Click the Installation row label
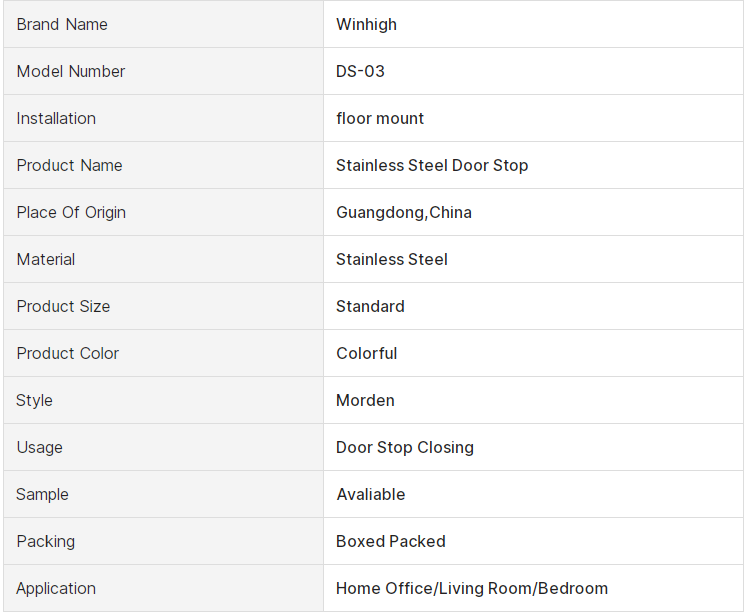Image resolution: width=745 pixels, height=615 pixels. 56,118
